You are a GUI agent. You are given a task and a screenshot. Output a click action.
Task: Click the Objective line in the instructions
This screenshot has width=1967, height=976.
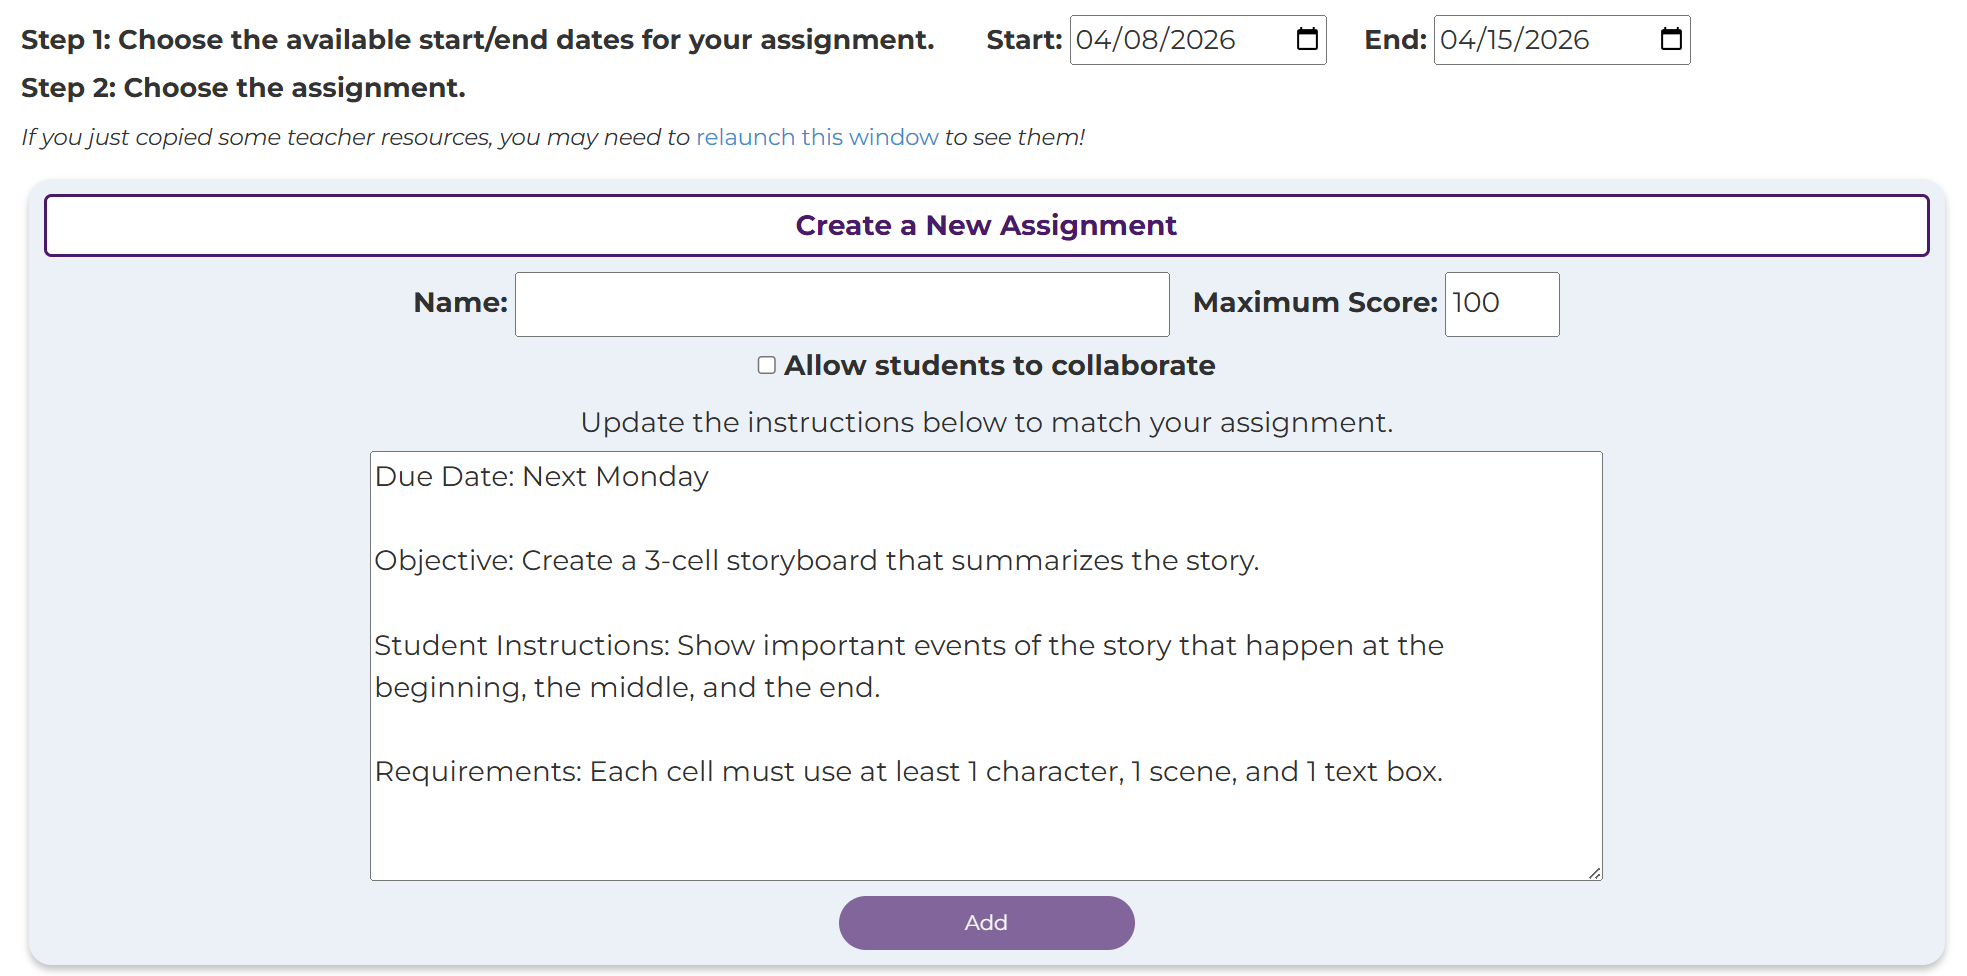click(816, 561)
